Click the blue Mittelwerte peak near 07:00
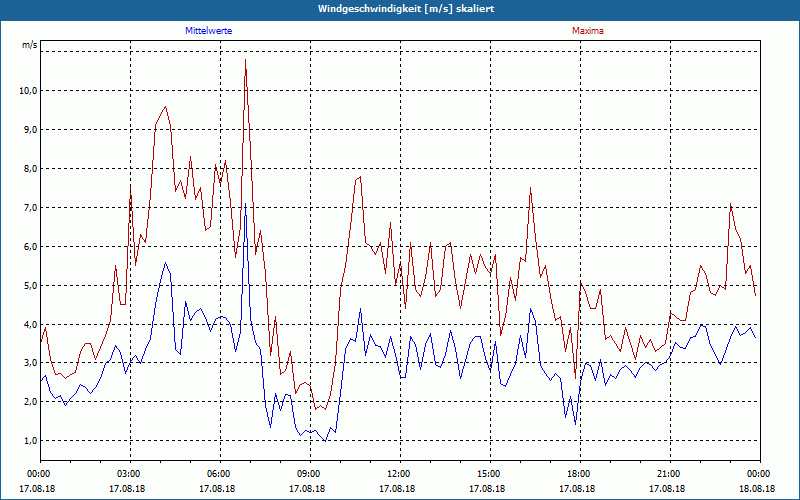The height and width of the screenshot is (500, 800). click(245, 204)
